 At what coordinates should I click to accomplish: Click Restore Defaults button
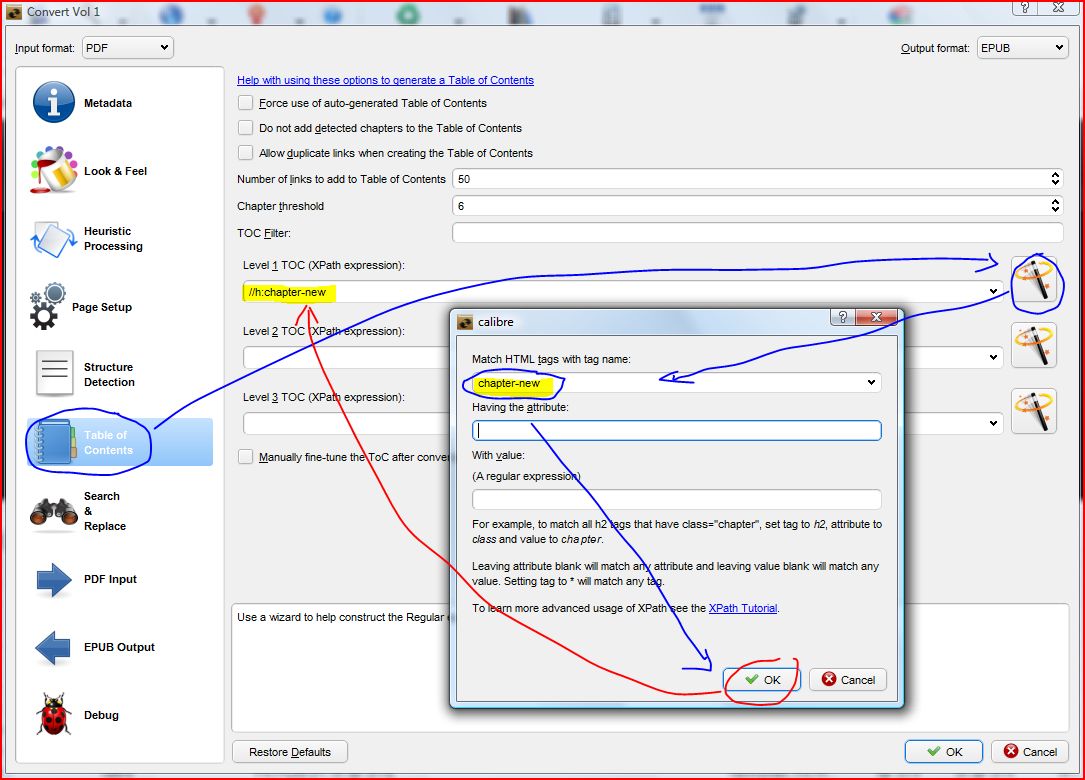[290, 752]
